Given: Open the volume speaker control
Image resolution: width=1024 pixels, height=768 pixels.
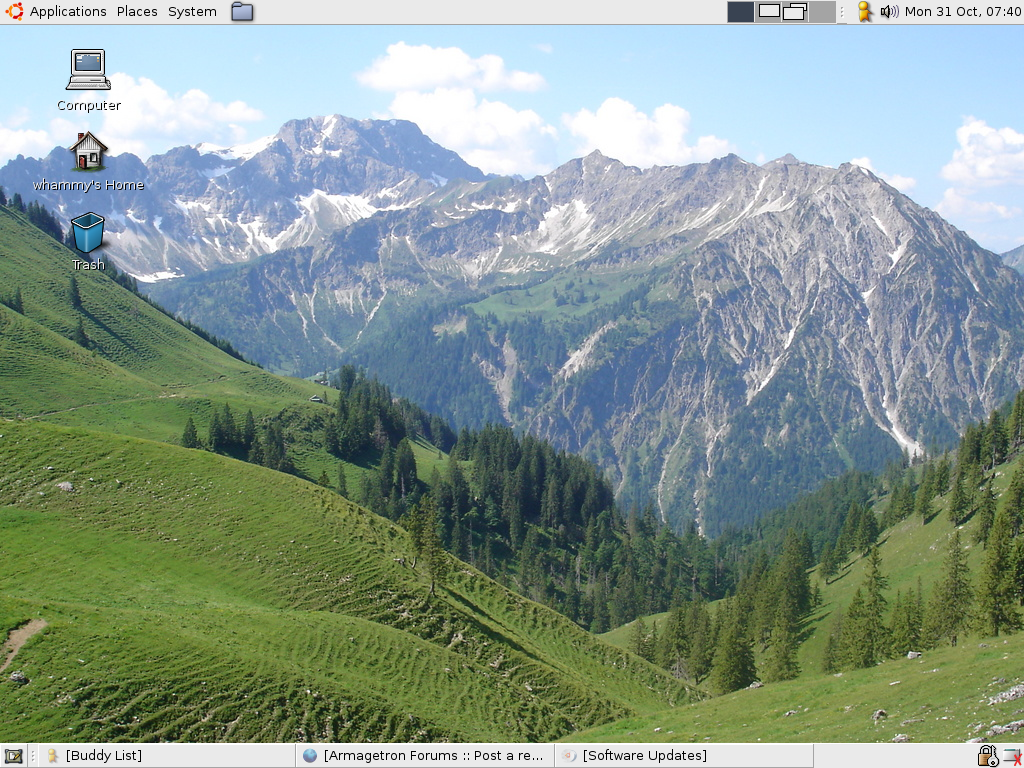Looking at the screenshot, I should pyautogui.click(x=889, y=12).
